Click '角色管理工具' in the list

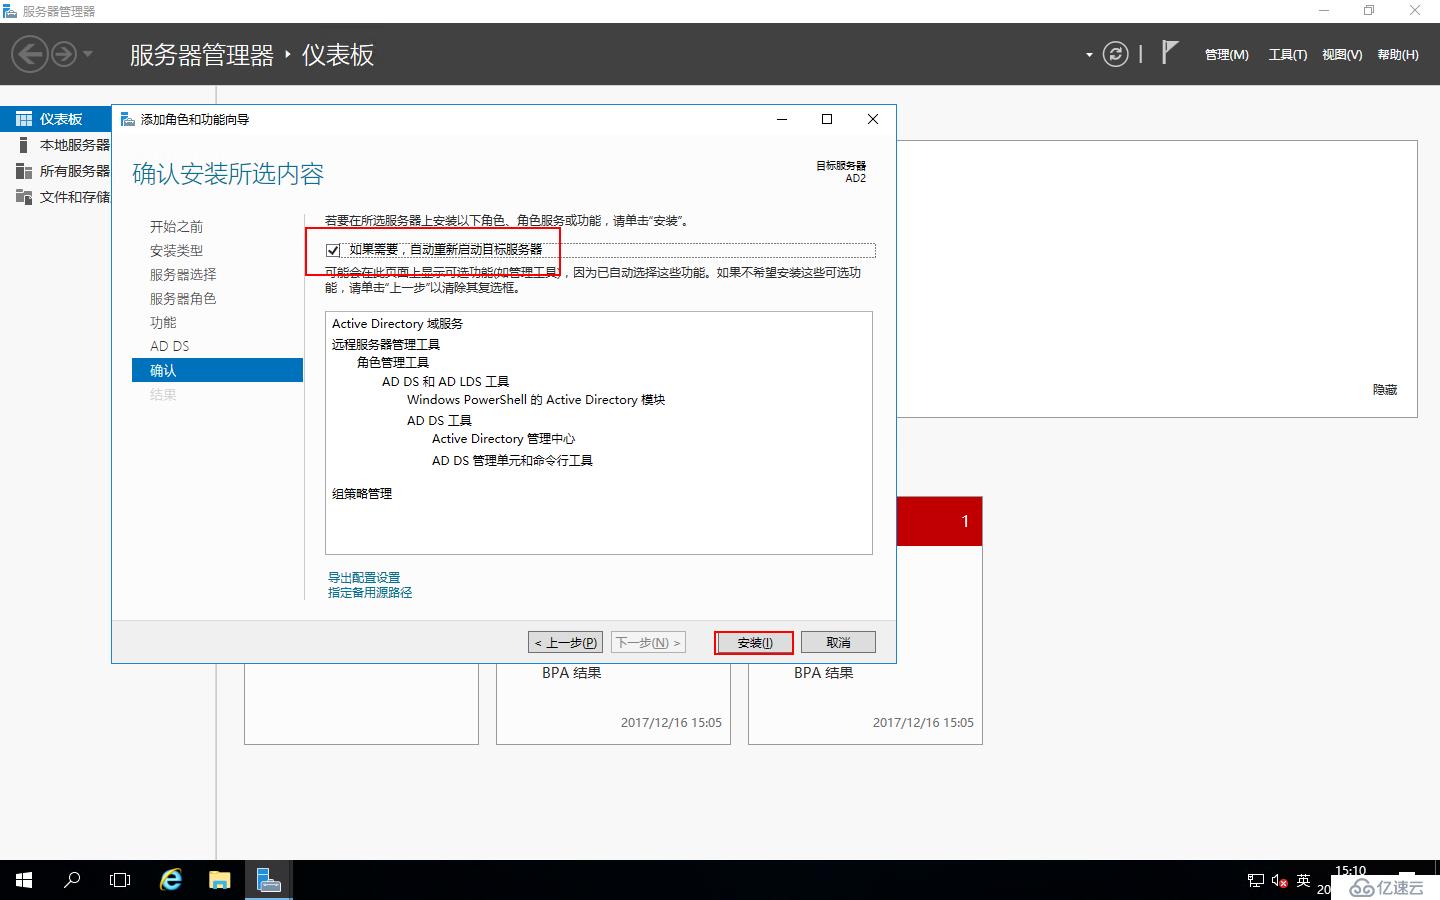[x=393, y=363]
